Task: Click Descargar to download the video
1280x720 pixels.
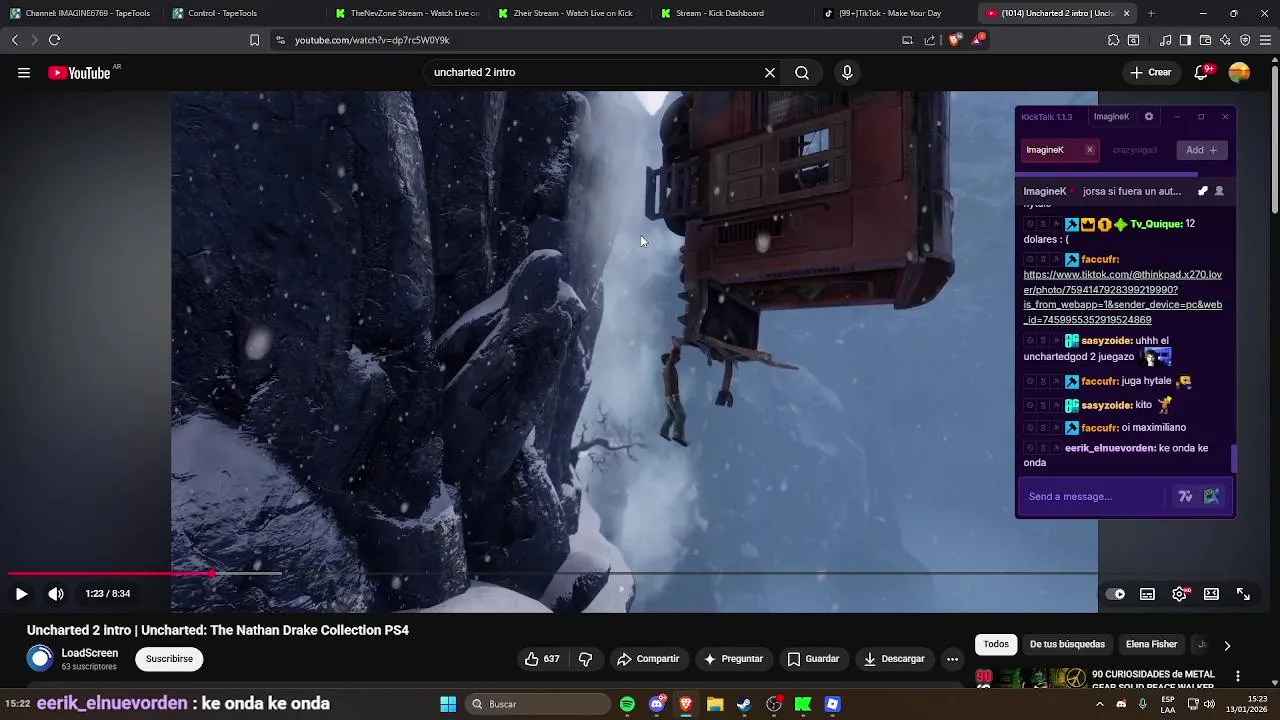Action: click(x=894, y=659)
